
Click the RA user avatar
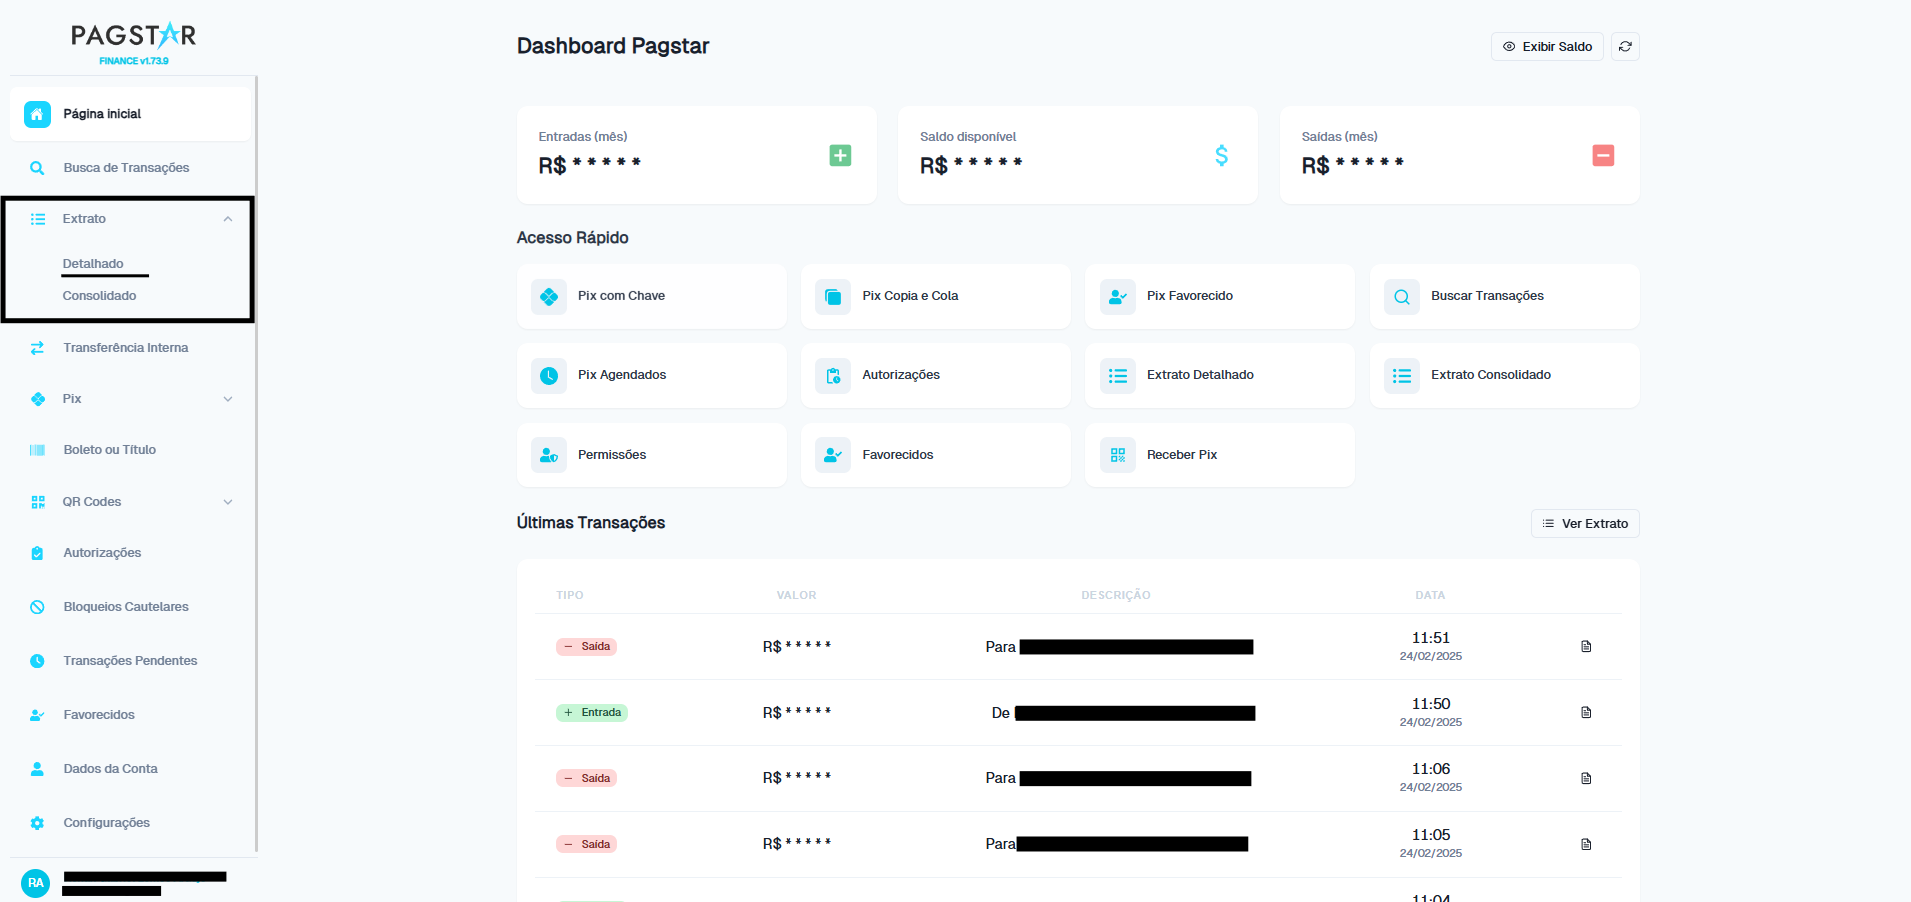point(36,883)
